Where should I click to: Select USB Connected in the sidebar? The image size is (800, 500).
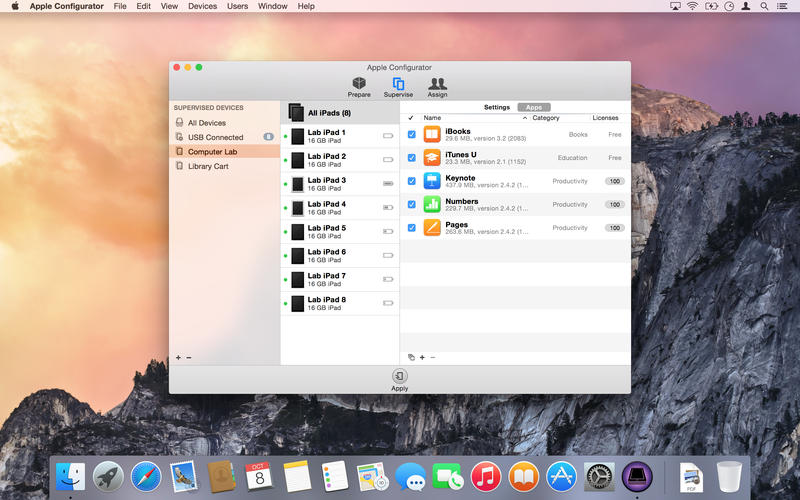[215, 137]
